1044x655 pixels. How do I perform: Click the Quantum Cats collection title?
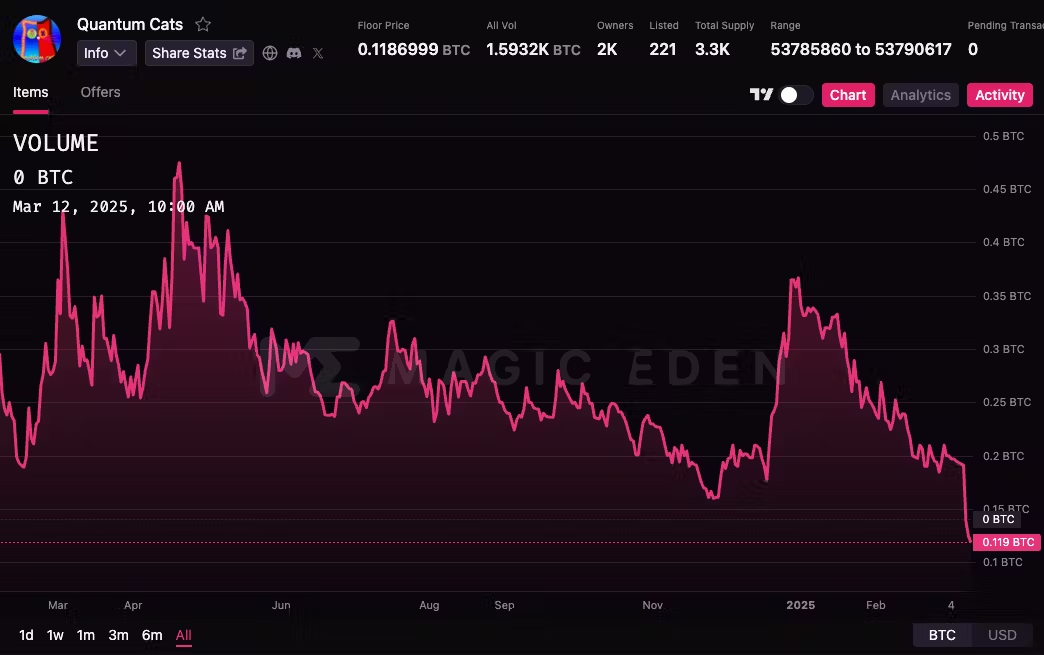coord(130,25)
